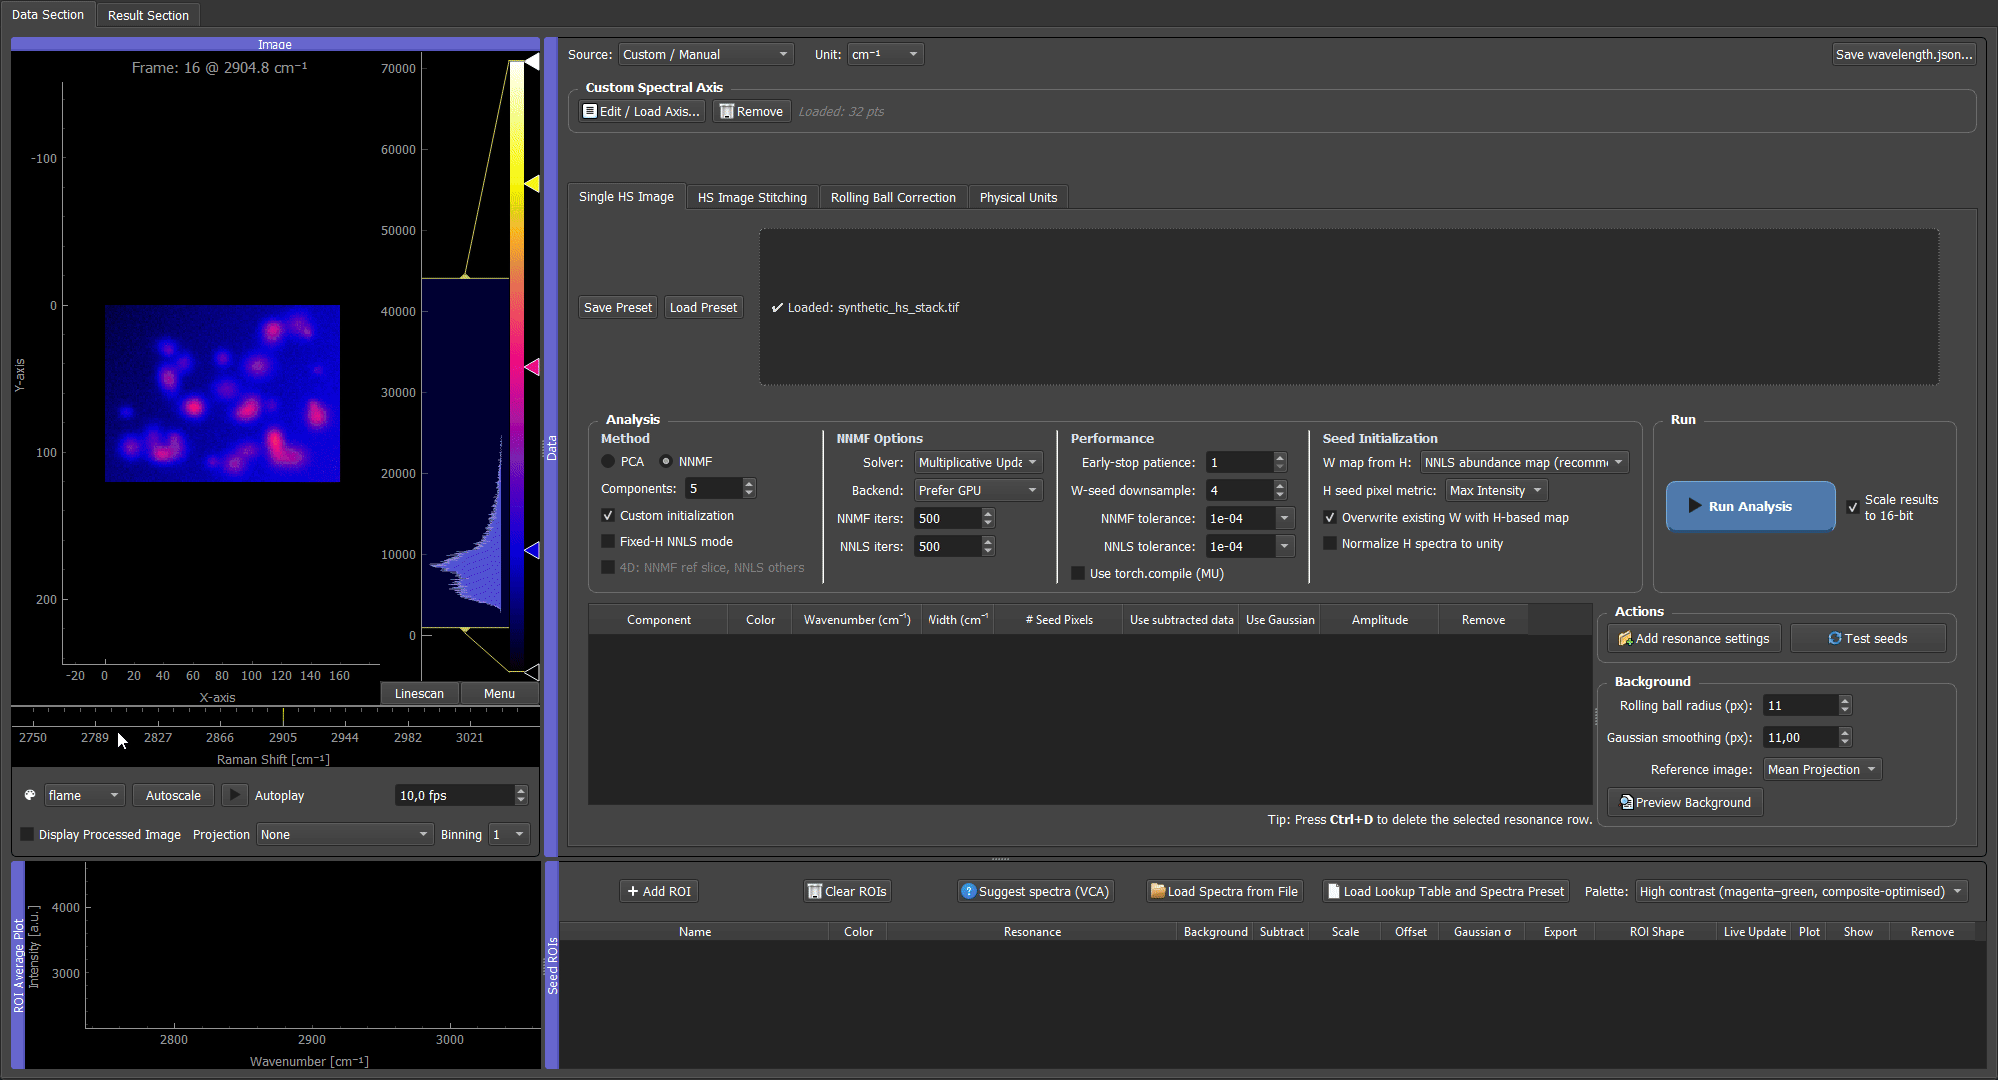Viewport: 1998px width, 1080px height.
Task: Click the yellow histogram gradient tick
Action: pos(532,184)
